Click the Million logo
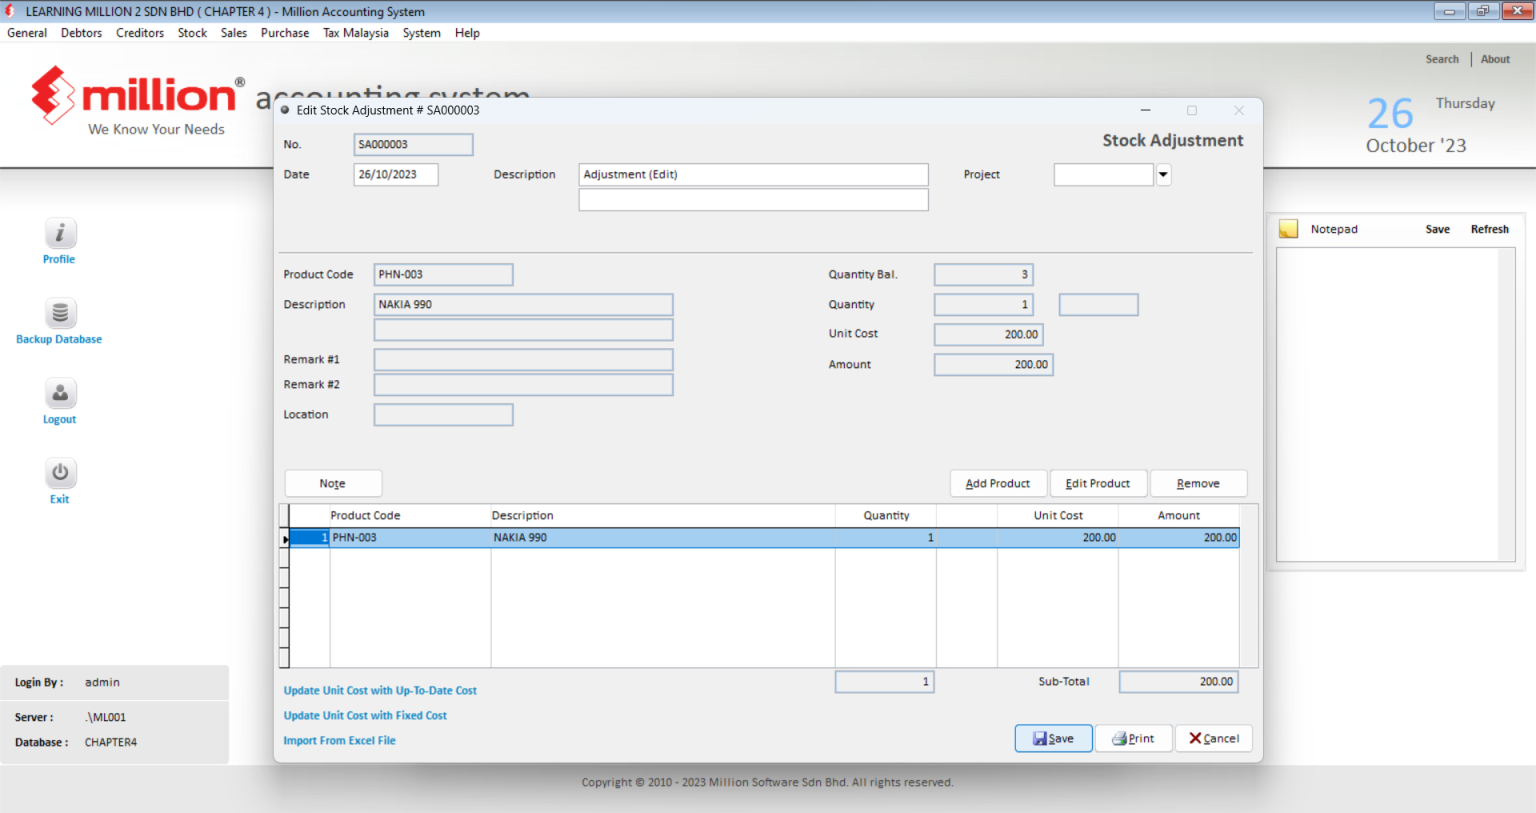The image size is (1536, 813). [137, 101]
